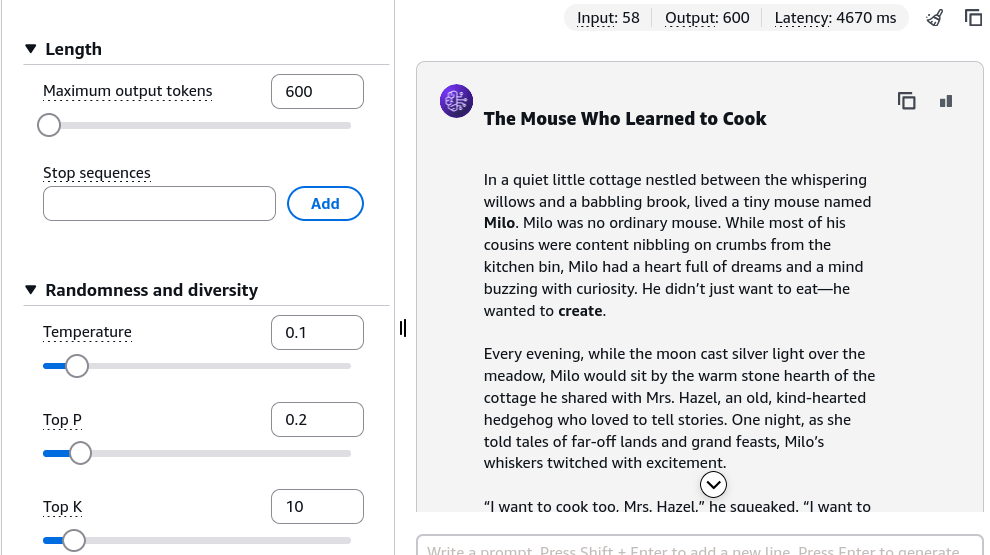Click the Top P value field

318,419
